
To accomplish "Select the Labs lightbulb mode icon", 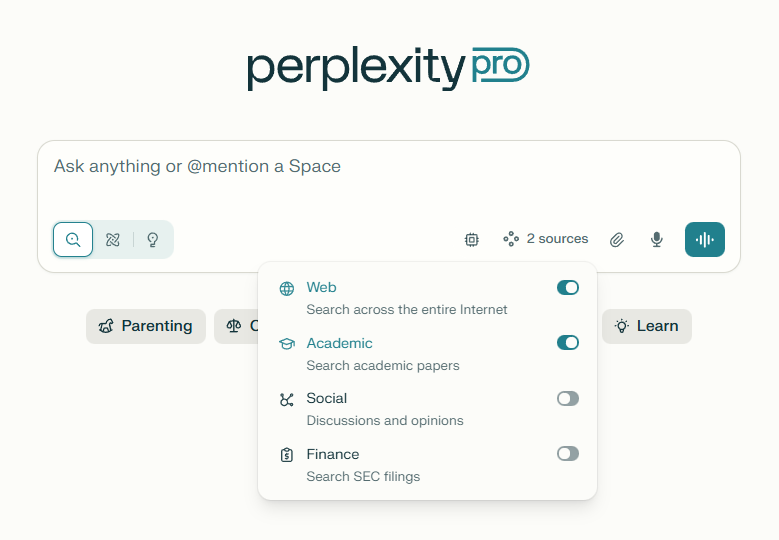I will pos(153,240).
